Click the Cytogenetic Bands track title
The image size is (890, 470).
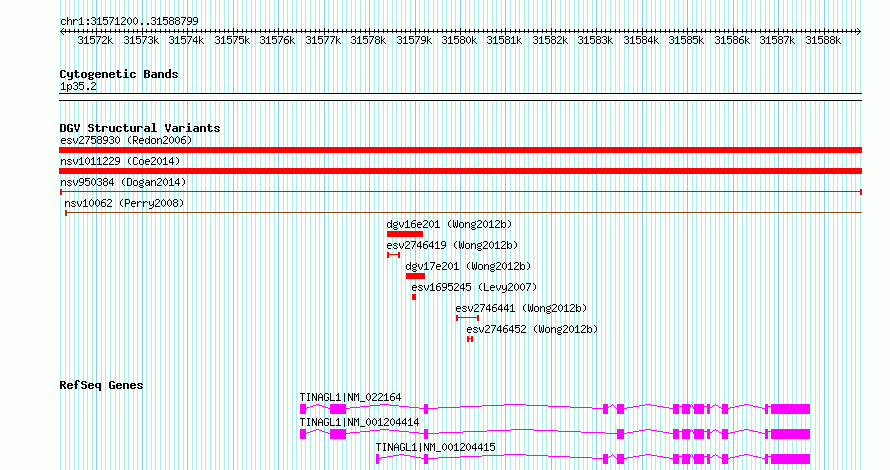coord(119,74)
